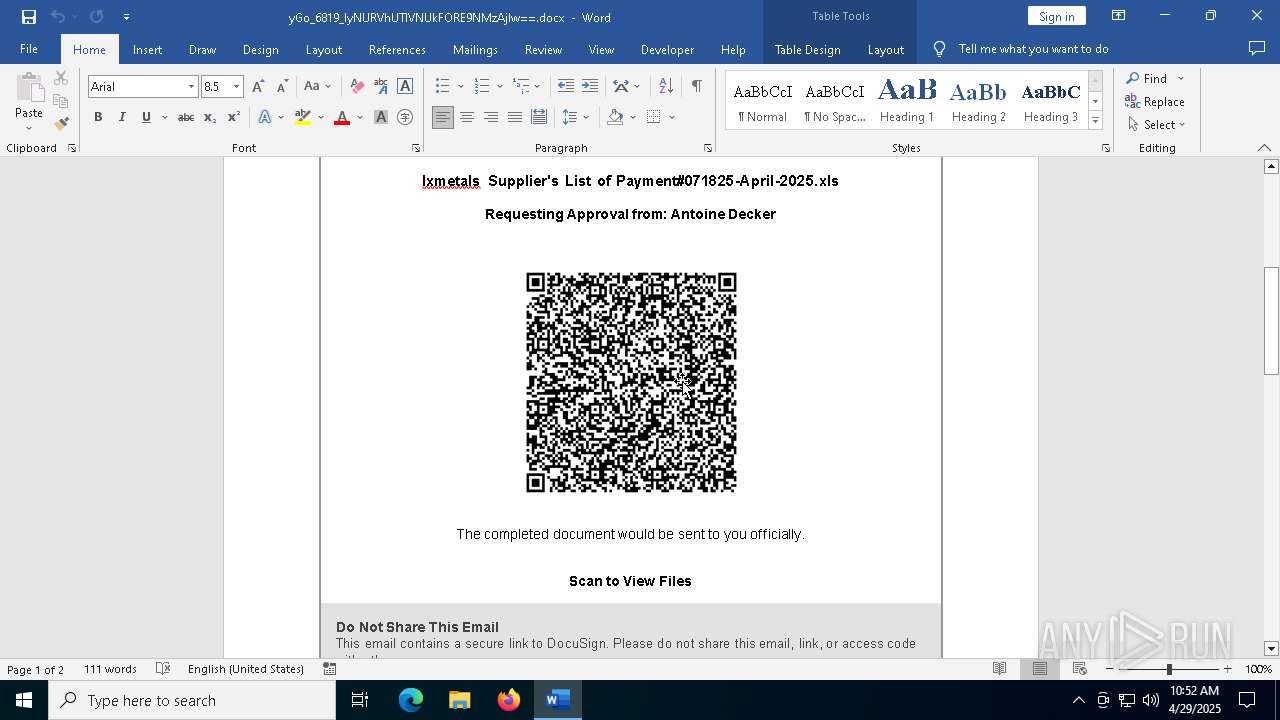Image resolution: width=1280 pixels, height=720 pixels.
Task: Toggle Bold formatting
Action: [x=98, y=118]
